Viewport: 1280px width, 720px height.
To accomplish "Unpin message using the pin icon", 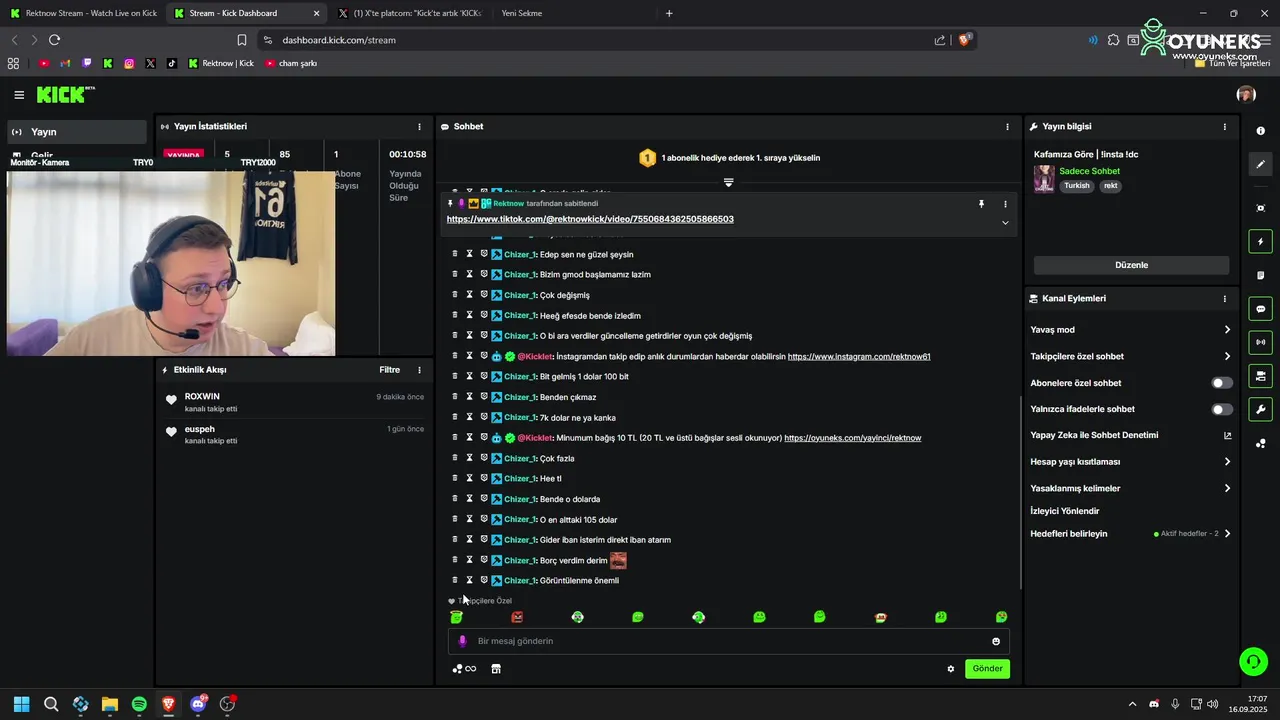I will tap(981, 204).
